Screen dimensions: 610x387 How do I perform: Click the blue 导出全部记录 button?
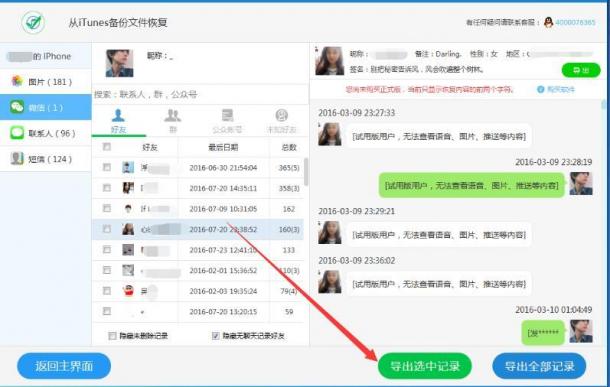coord(539,366)
